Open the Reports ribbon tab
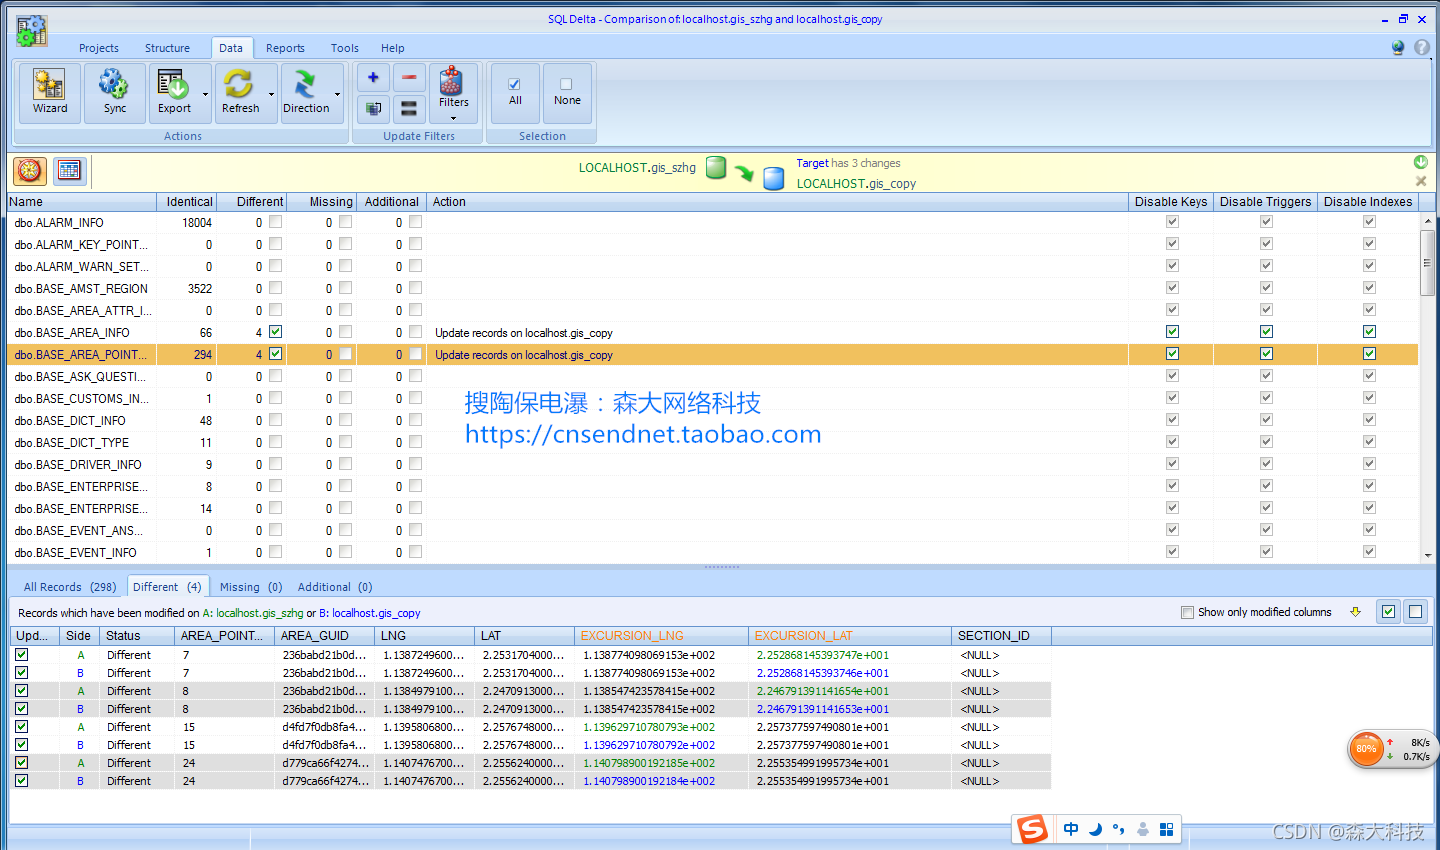 pyautogui.click(x=285, y=48)
